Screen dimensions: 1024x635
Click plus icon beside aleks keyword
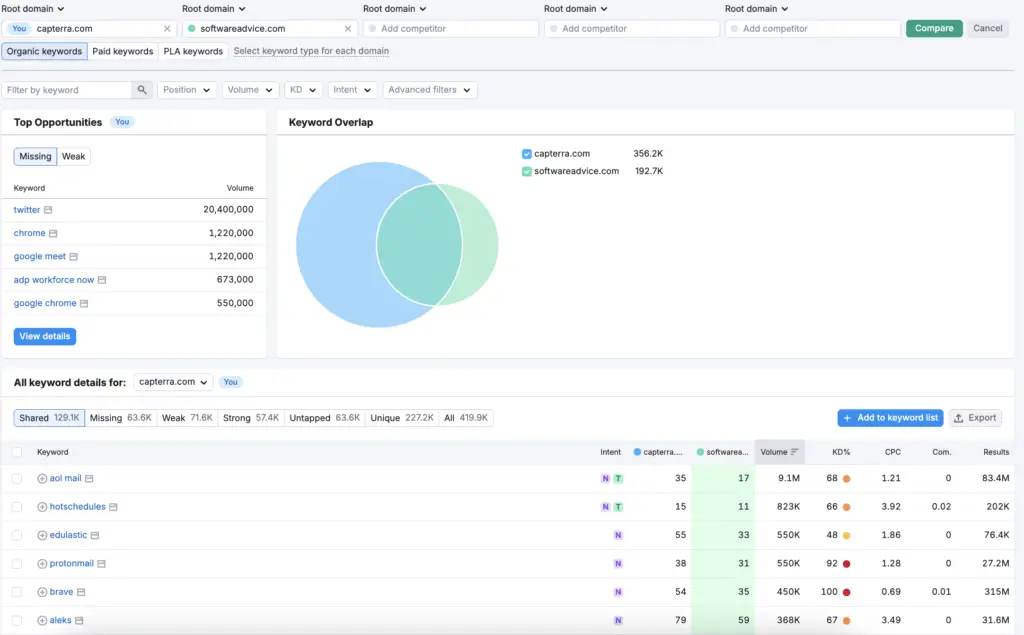point(42,621)
